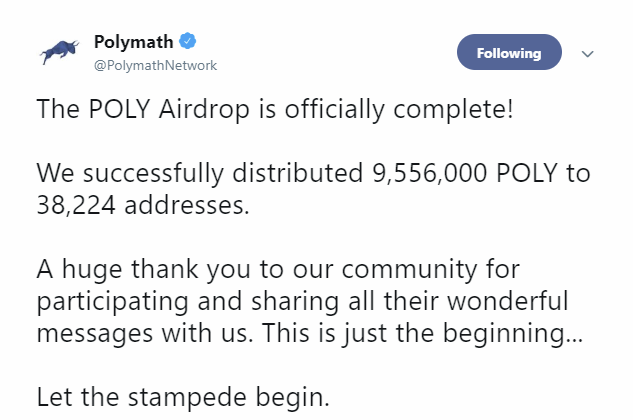
Task: Expand the tweet options chevron
Action: pos(587,53)
